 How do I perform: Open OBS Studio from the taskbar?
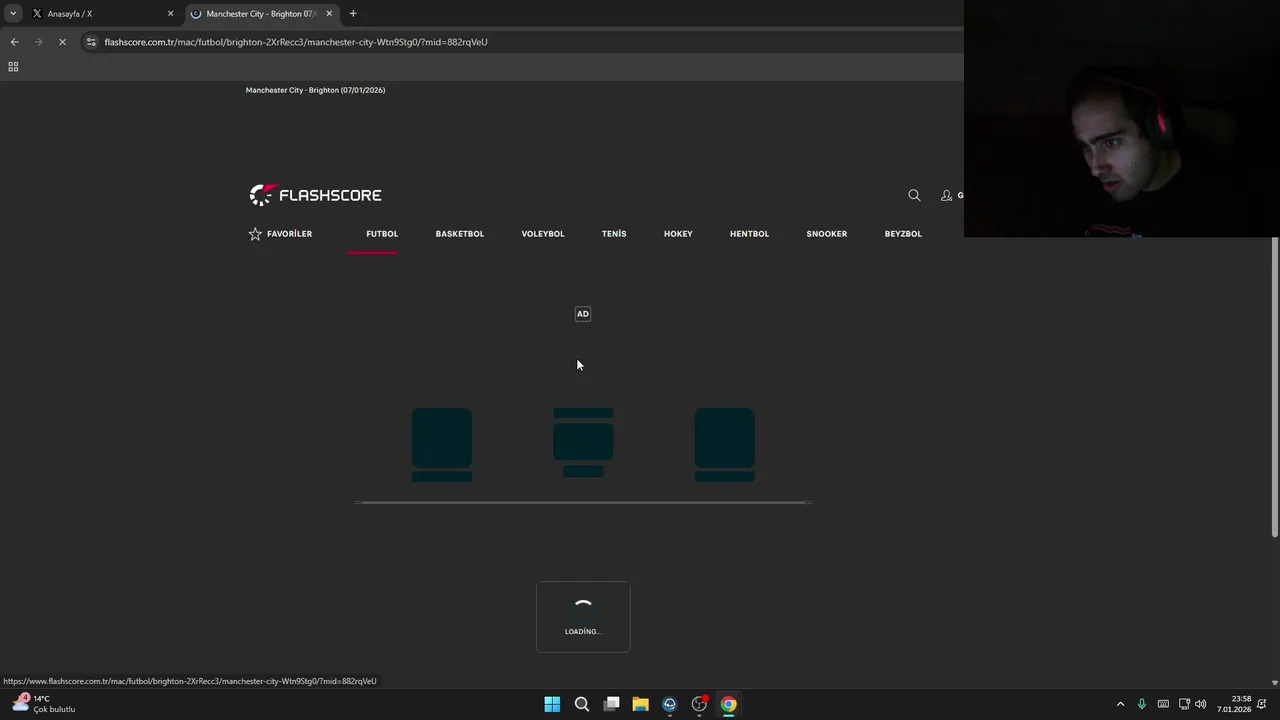coord(699,704)
